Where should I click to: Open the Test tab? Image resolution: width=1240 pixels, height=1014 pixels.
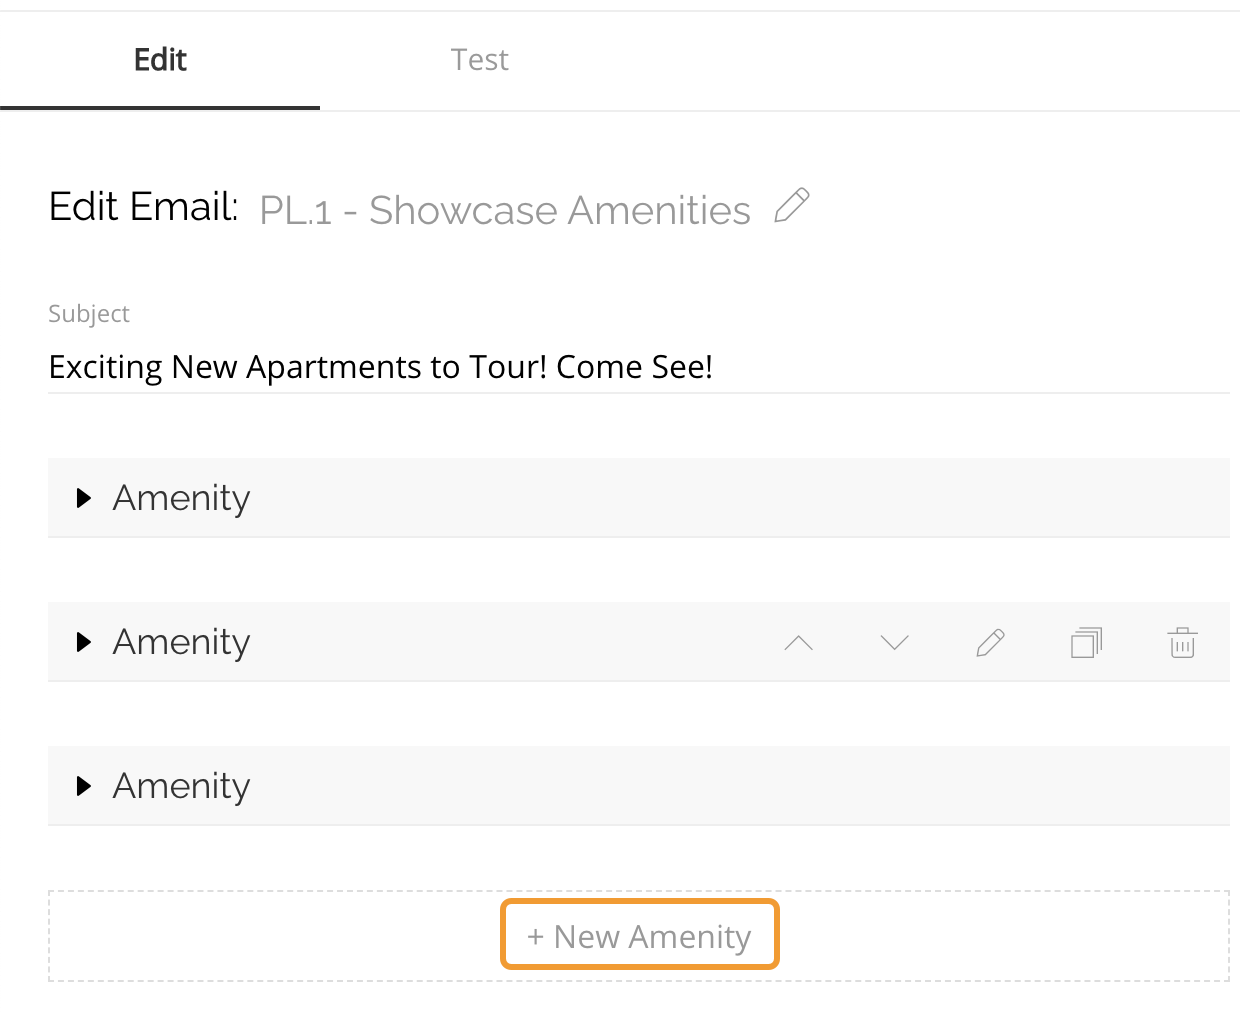click(x=479, y=60)
